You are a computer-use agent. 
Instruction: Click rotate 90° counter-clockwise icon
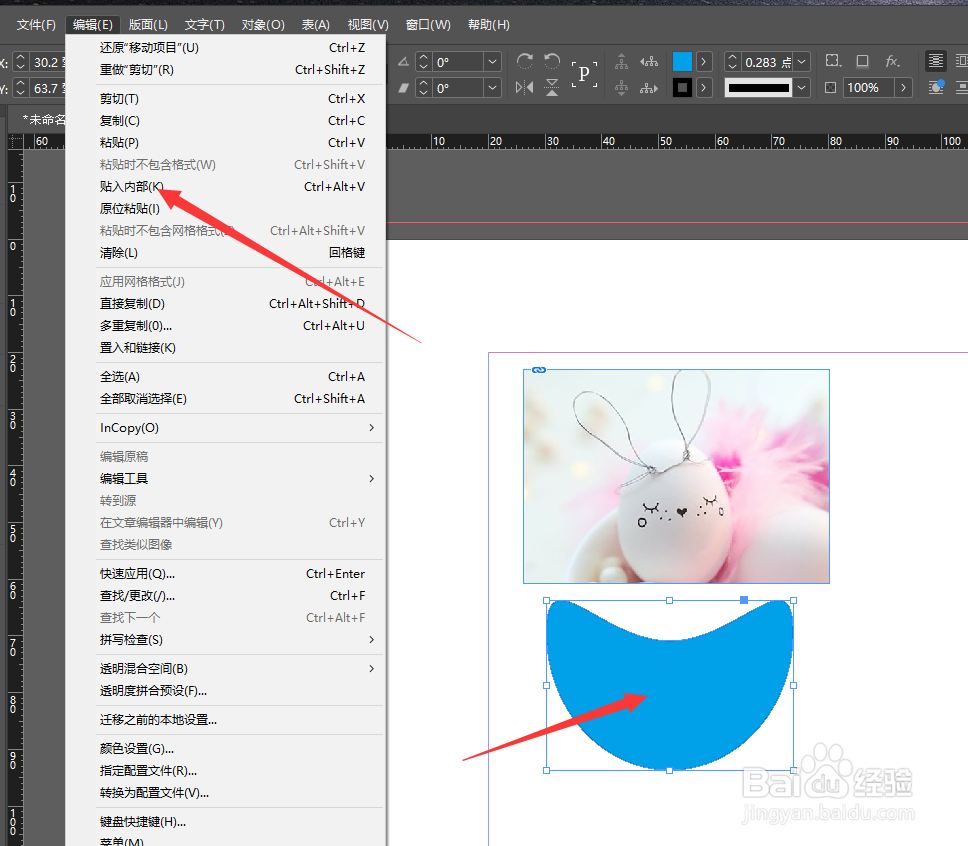click(552, 61)
